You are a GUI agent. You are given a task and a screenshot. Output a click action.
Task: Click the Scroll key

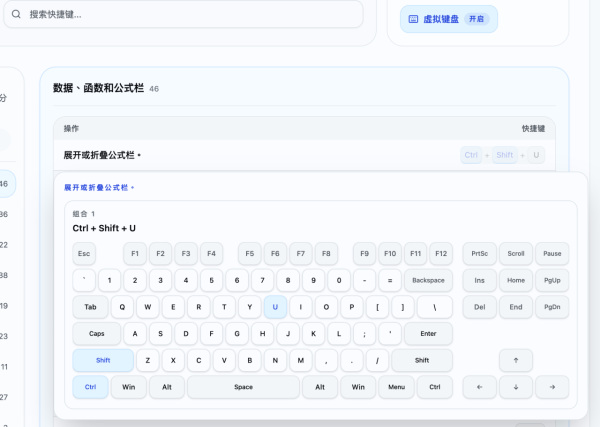coord(516,253)
